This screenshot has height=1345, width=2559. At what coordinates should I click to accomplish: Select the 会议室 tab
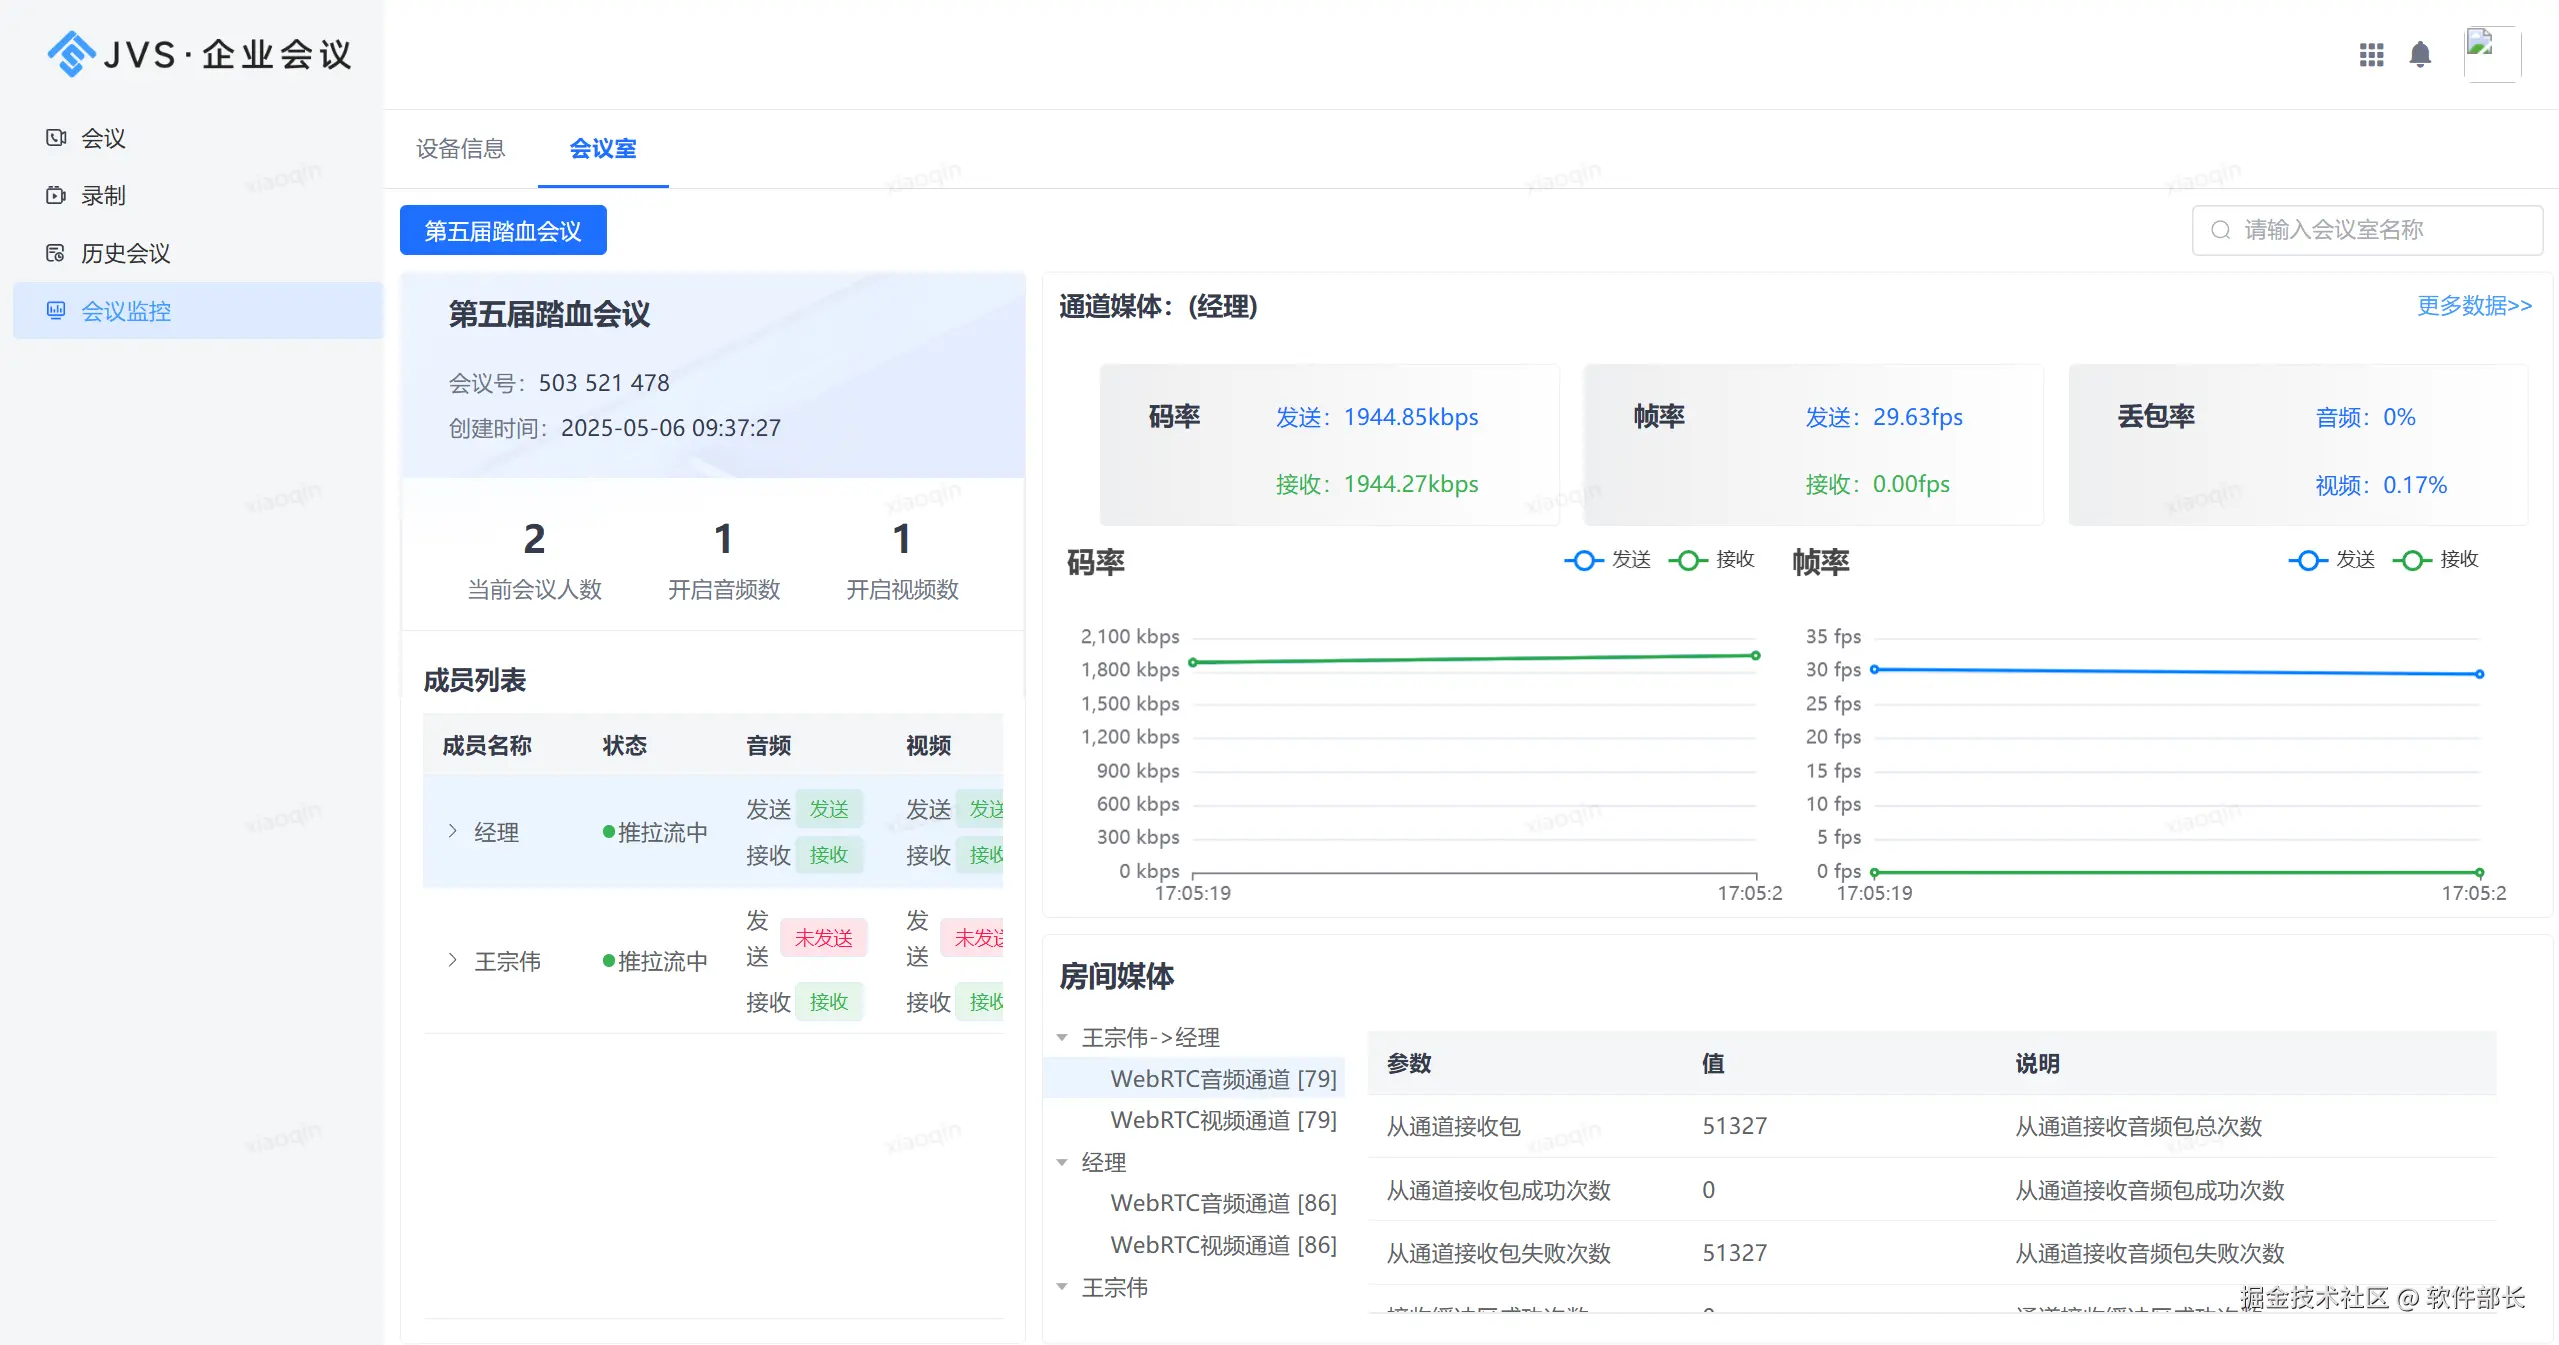pyautogui.click(x=602, y=149)
